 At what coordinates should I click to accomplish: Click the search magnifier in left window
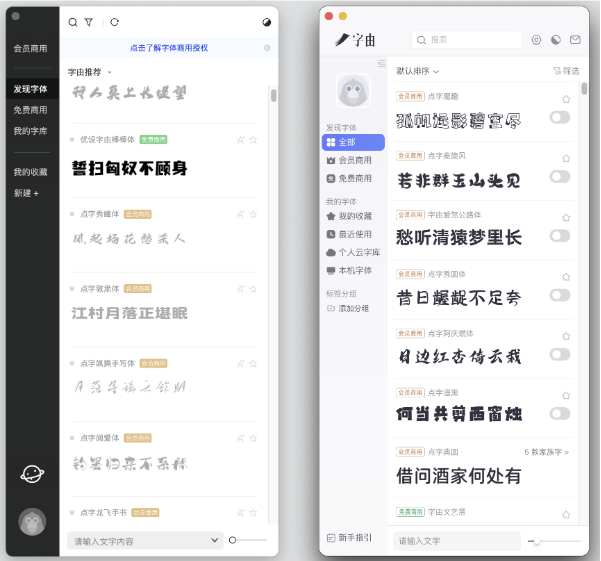pos(73,22)
